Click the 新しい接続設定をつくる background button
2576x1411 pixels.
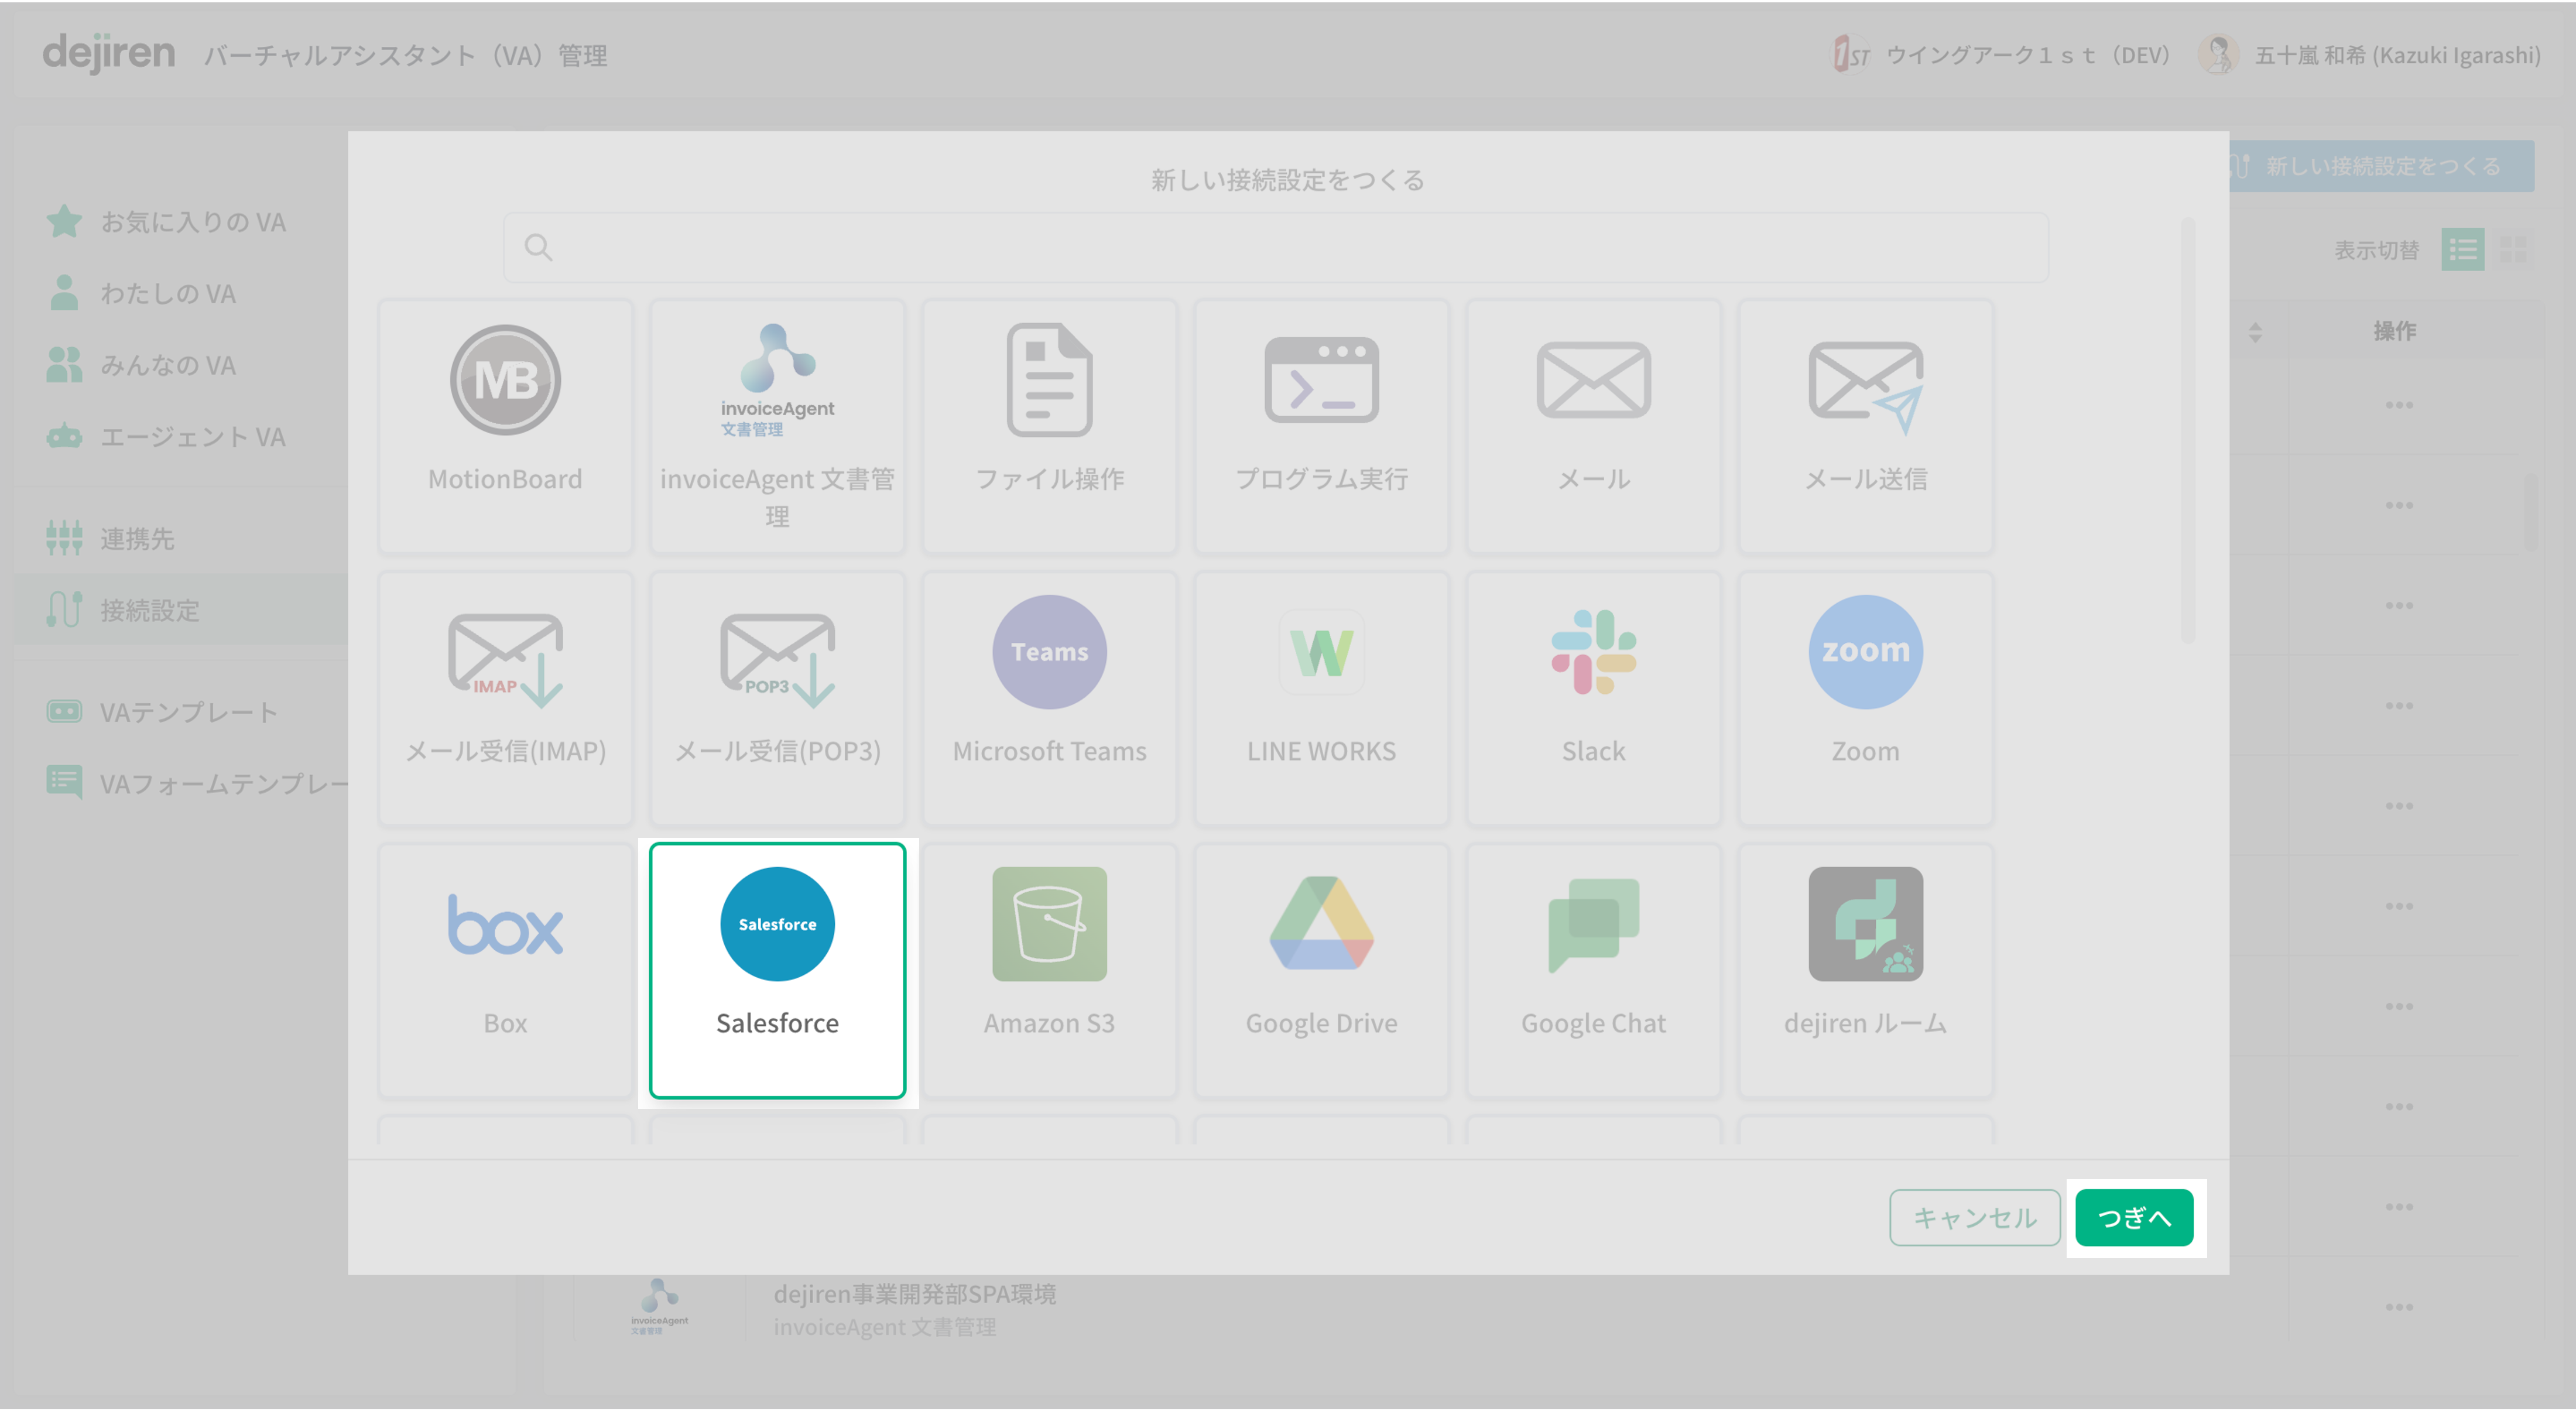(2381, 166)
